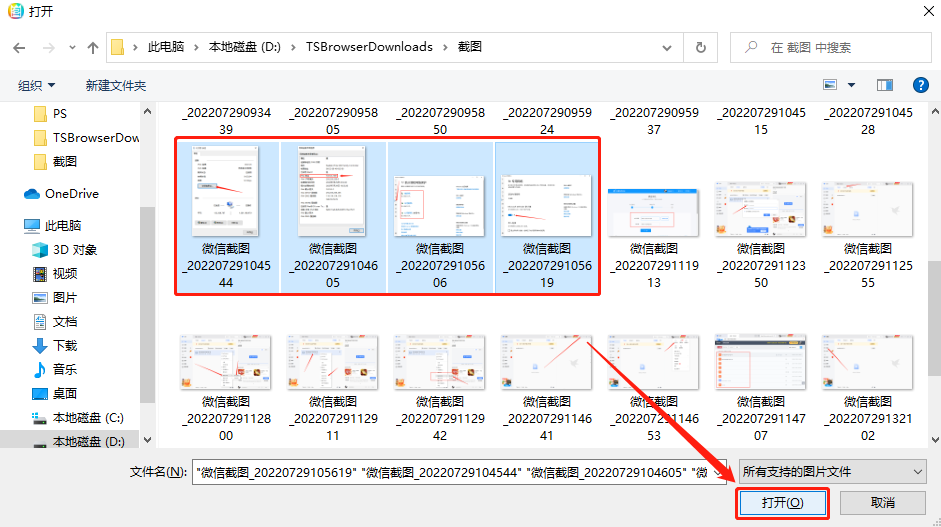Go up one folder level
The height and width of the screenshot is (527, 941).
pos(92,48)
